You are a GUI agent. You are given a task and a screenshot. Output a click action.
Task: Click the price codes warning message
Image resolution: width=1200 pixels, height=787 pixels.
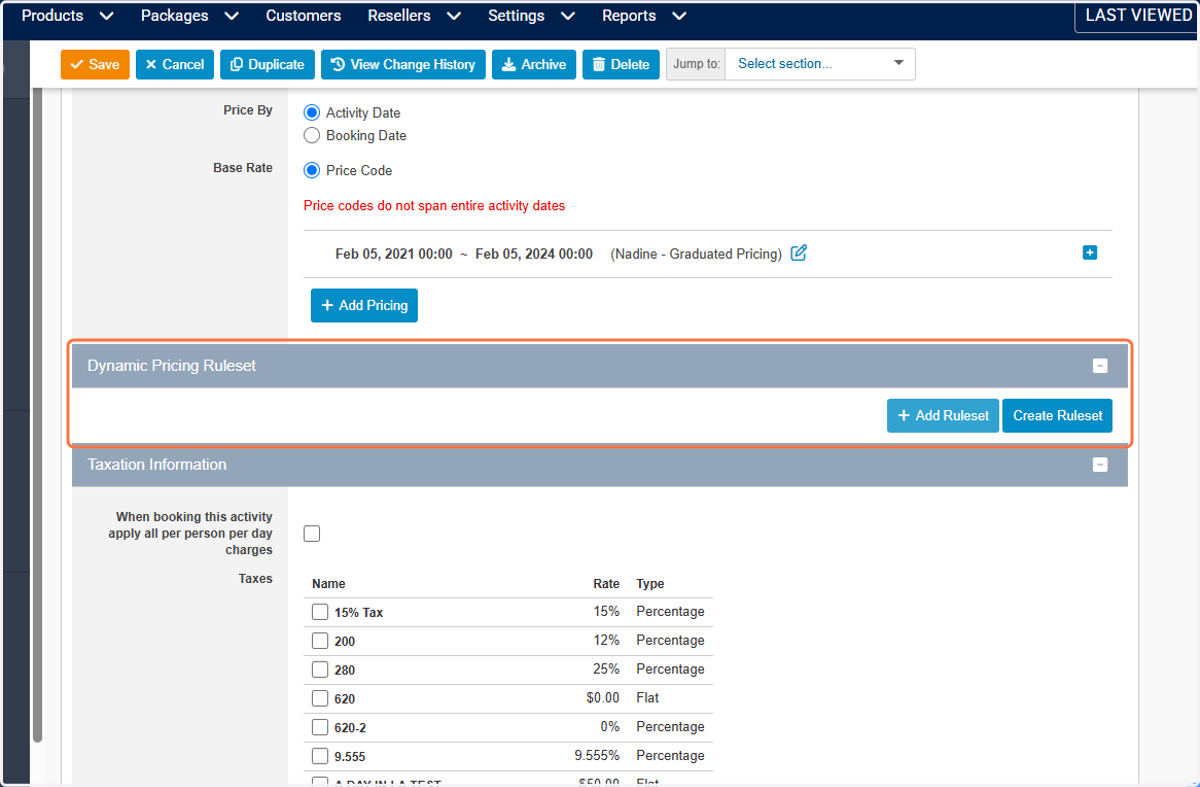434,206
